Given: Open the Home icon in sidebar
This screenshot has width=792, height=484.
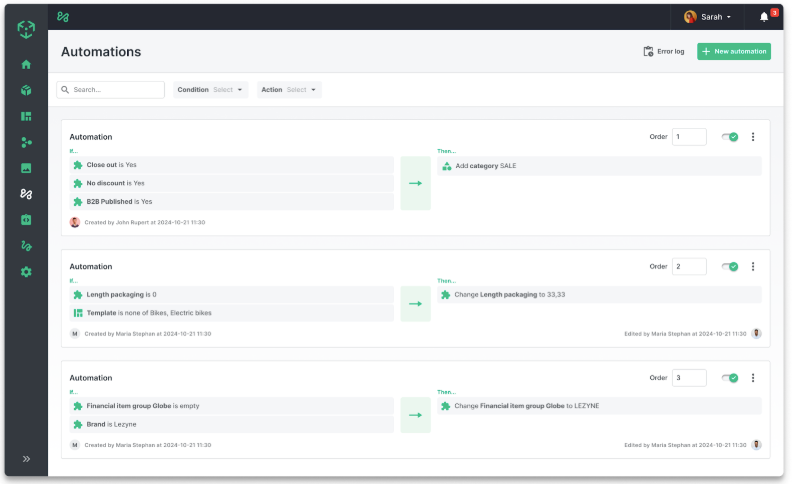Looking at the screenshot, I should point(26,64).
